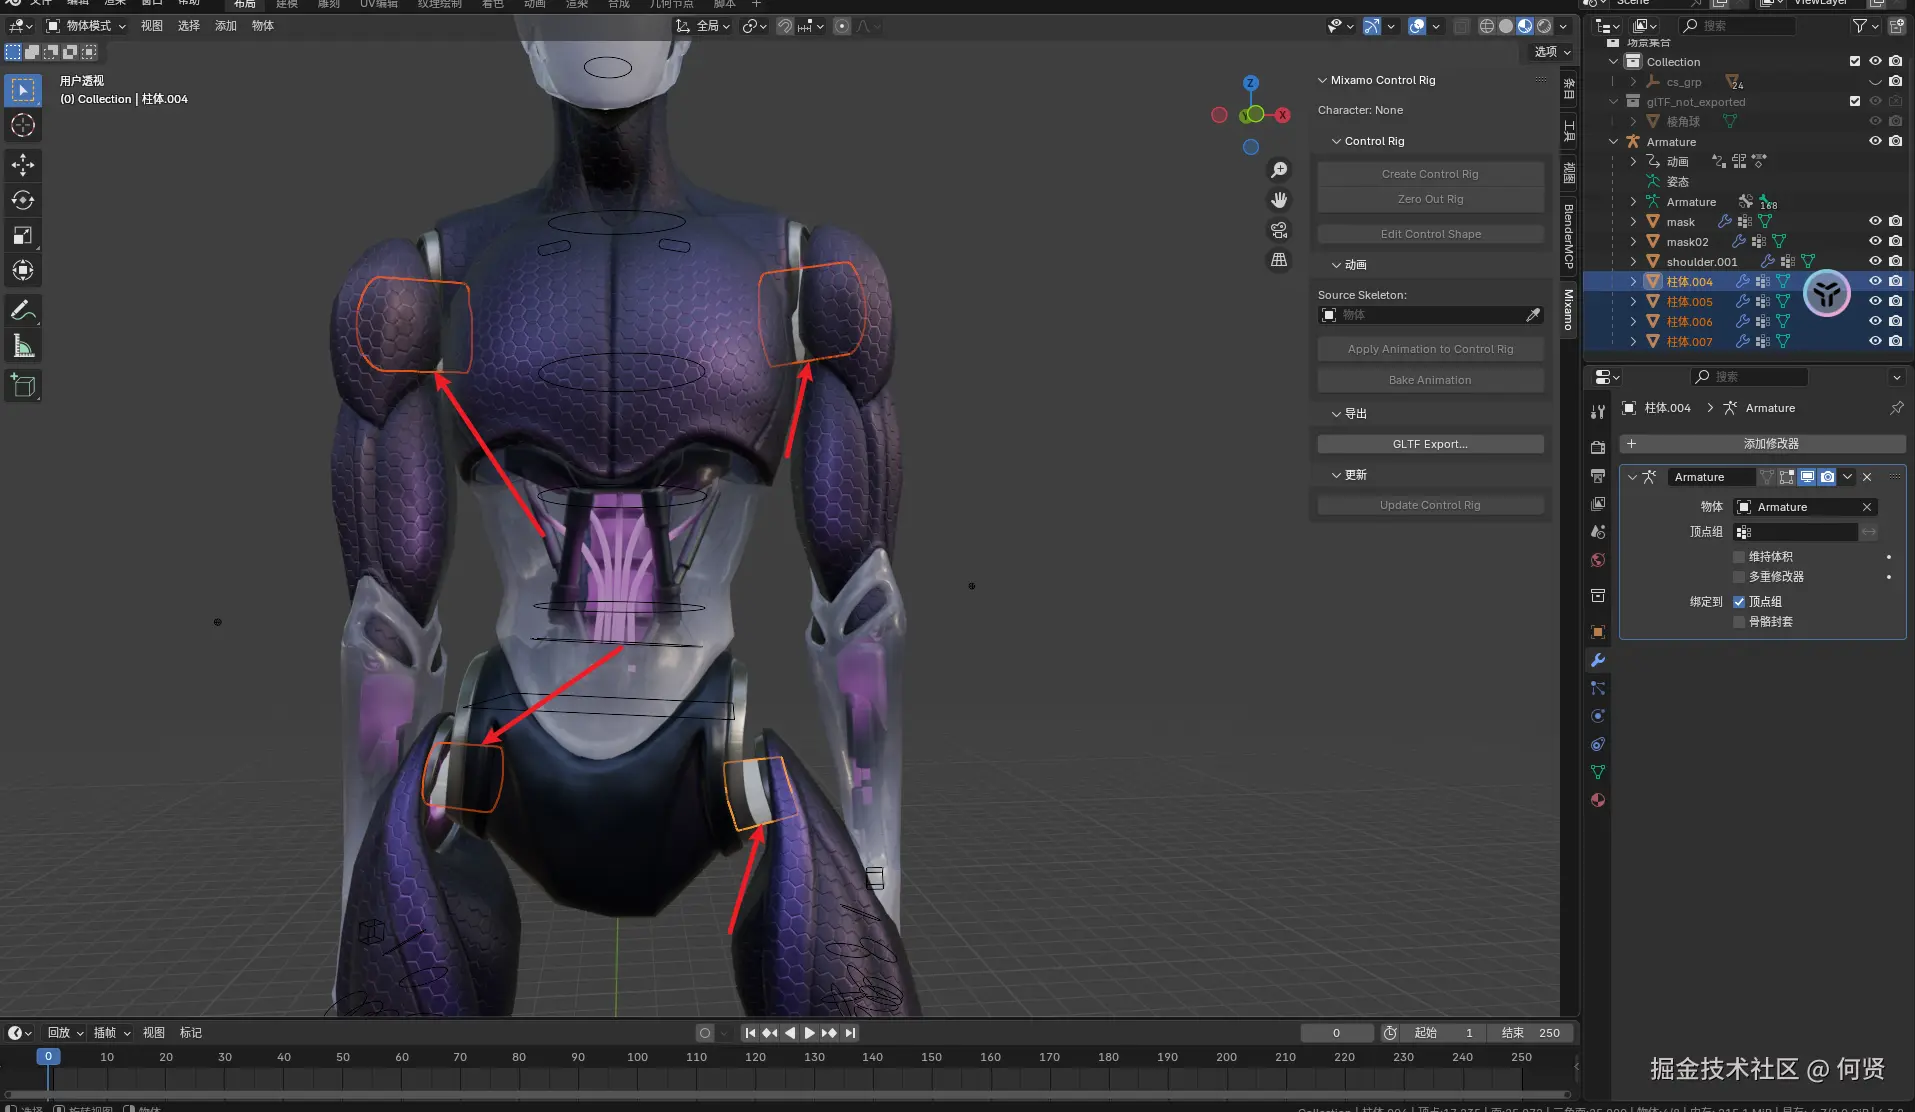Enable the 维持体积 checkbox
Viewport: 1915px width, 1112px height.
(1739, 557)
